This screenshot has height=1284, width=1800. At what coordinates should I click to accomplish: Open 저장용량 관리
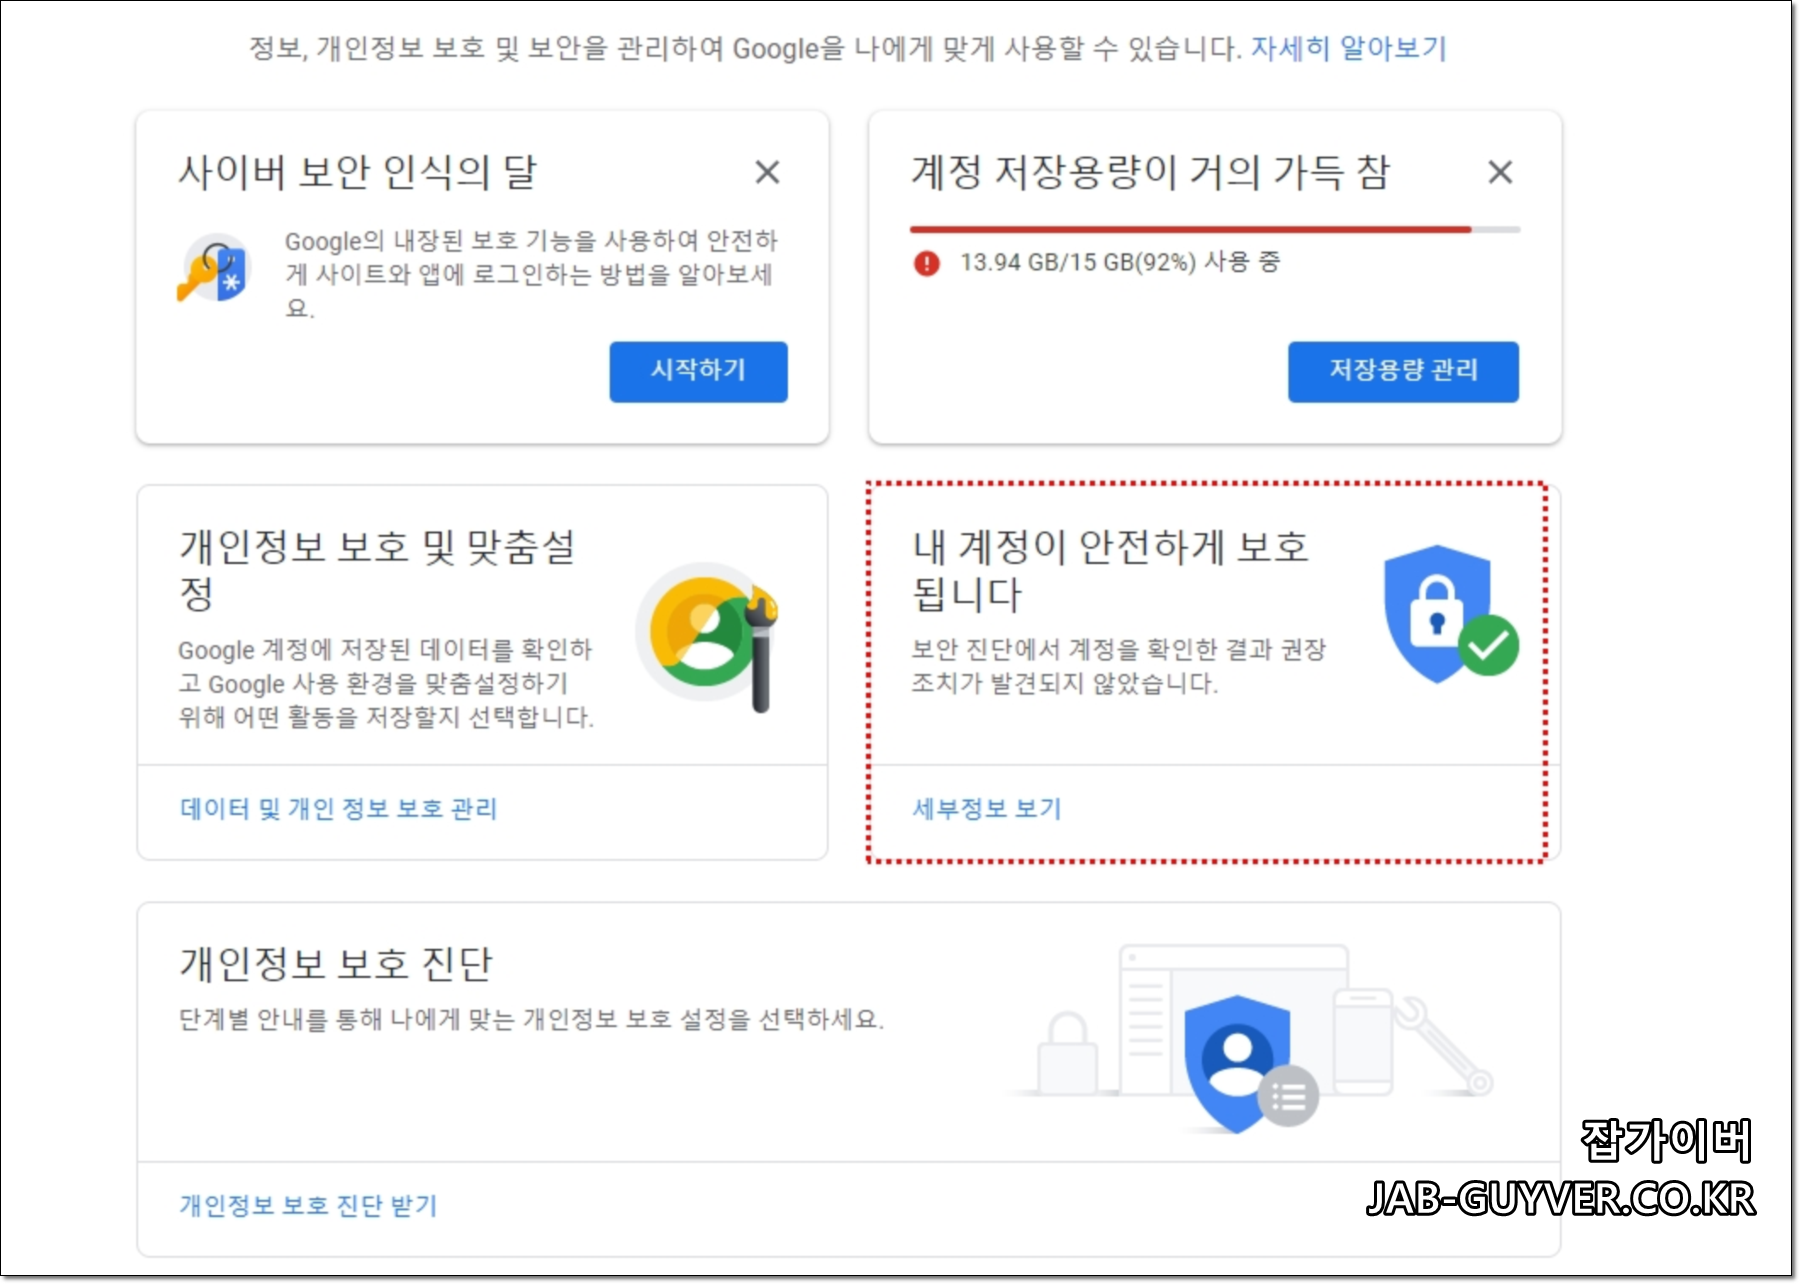pos(1403,371)
